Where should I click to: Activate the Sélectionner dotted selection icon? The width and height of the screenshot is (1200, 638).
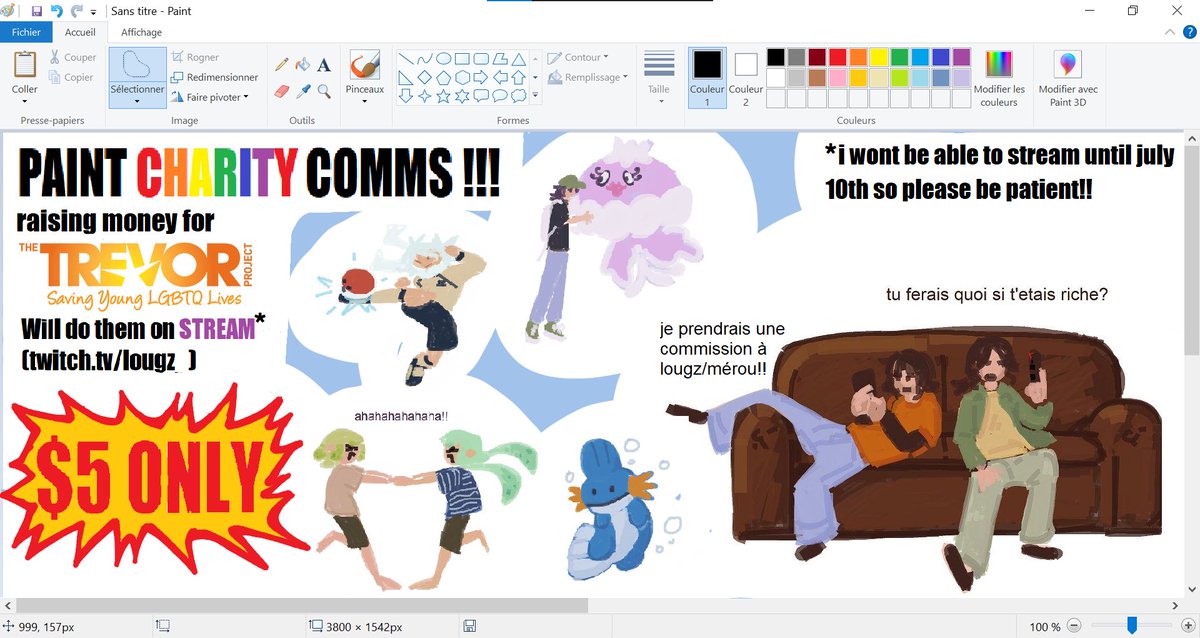pyautogui.click(x=137, y=66)
